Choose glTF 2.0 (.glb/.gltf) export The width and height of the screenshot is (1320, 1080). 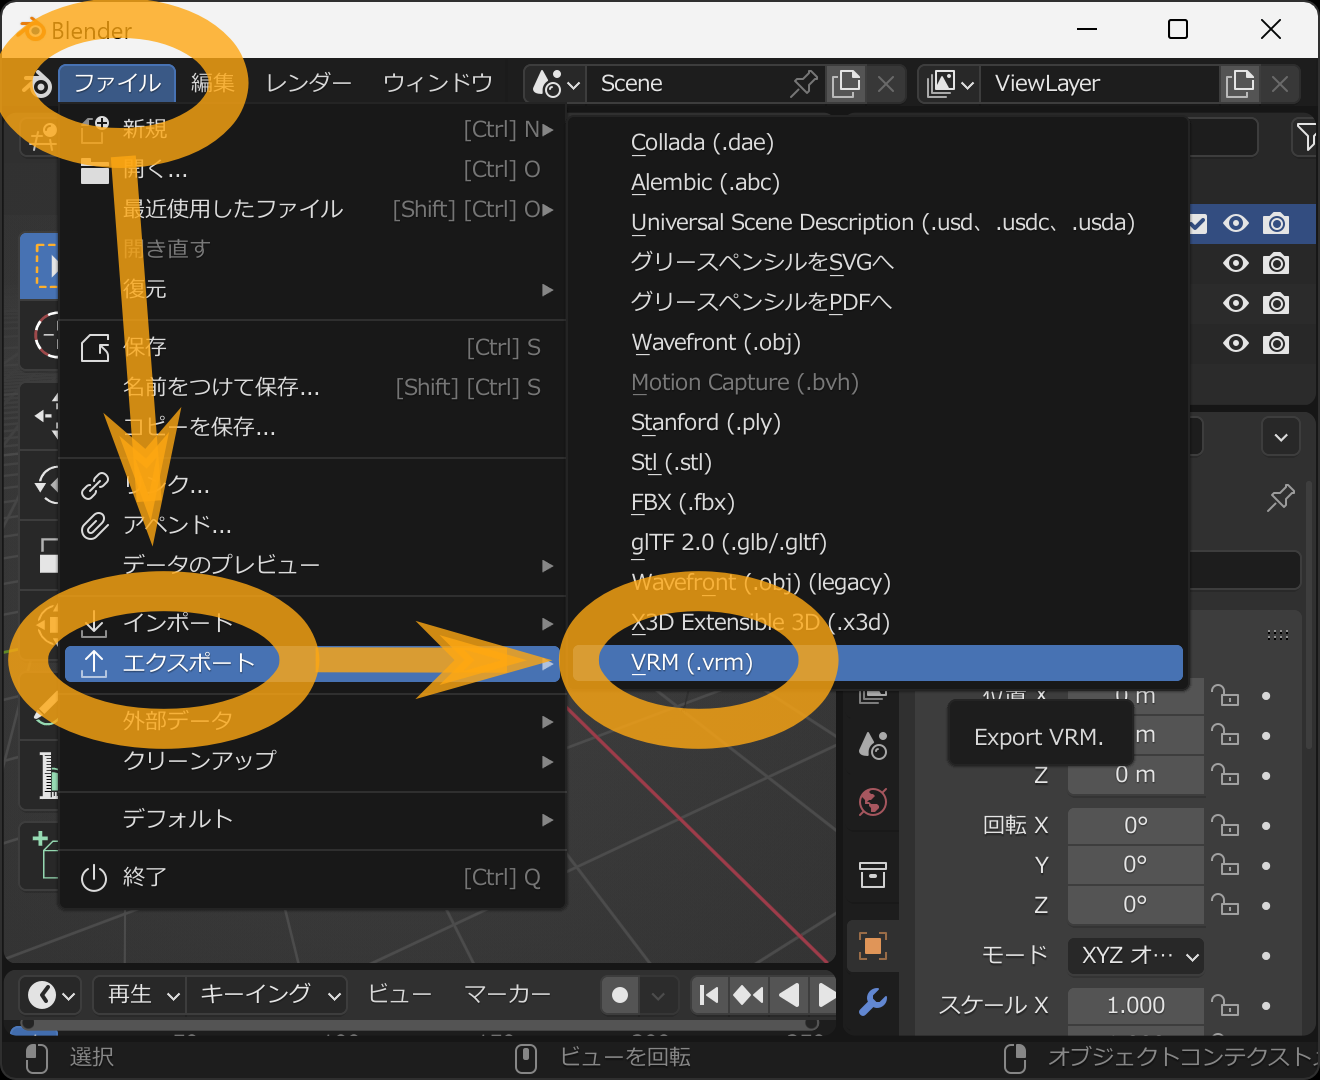coord(878,542)
